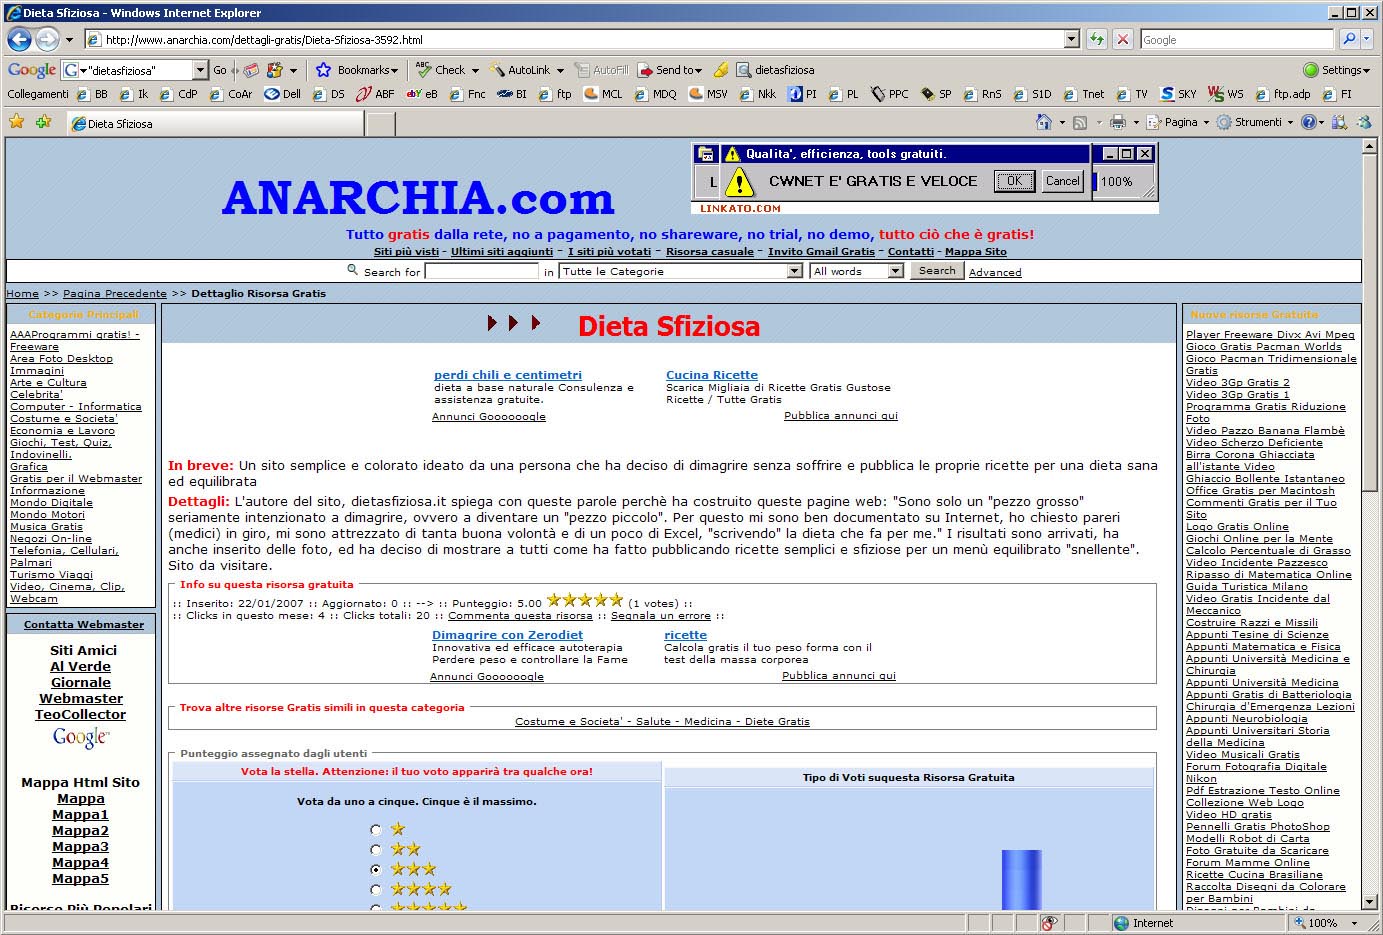Image resolution: width=1383 pixels, height=935 pixels.
Task: Click the Refresh page icon
Action: 1097,40
